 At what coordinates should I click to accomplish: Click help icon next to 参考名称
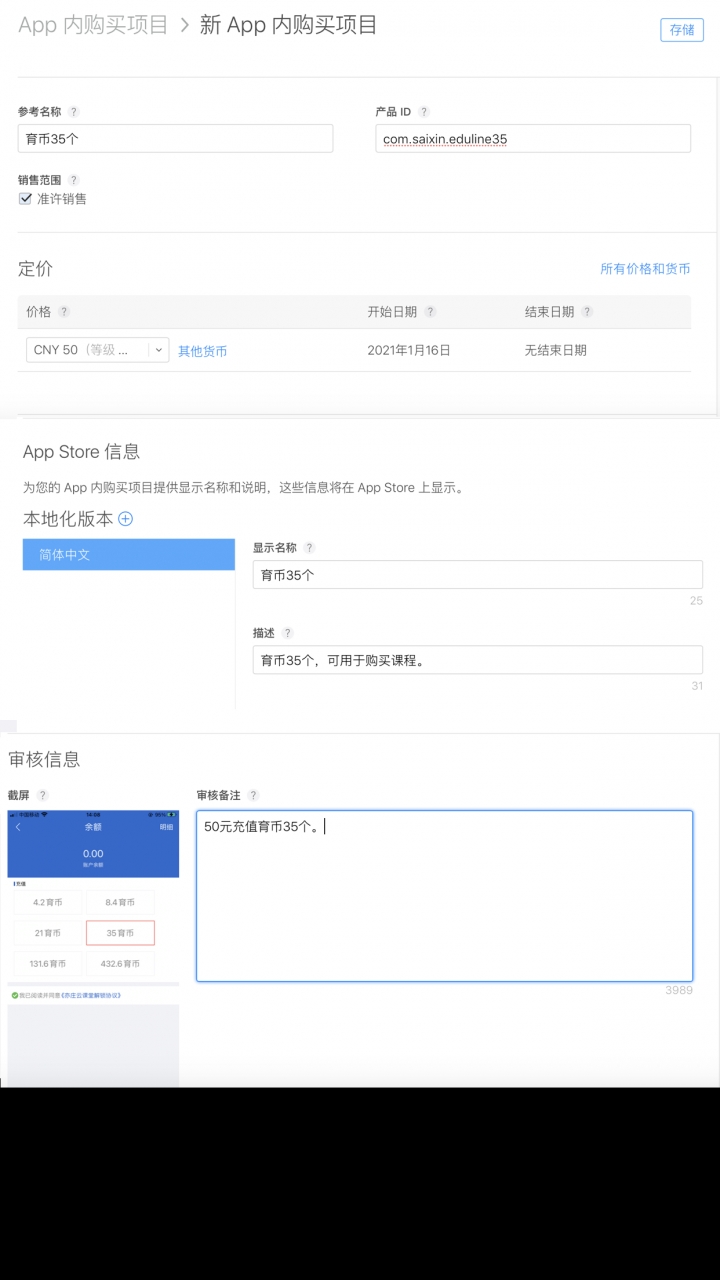point(74,112)
